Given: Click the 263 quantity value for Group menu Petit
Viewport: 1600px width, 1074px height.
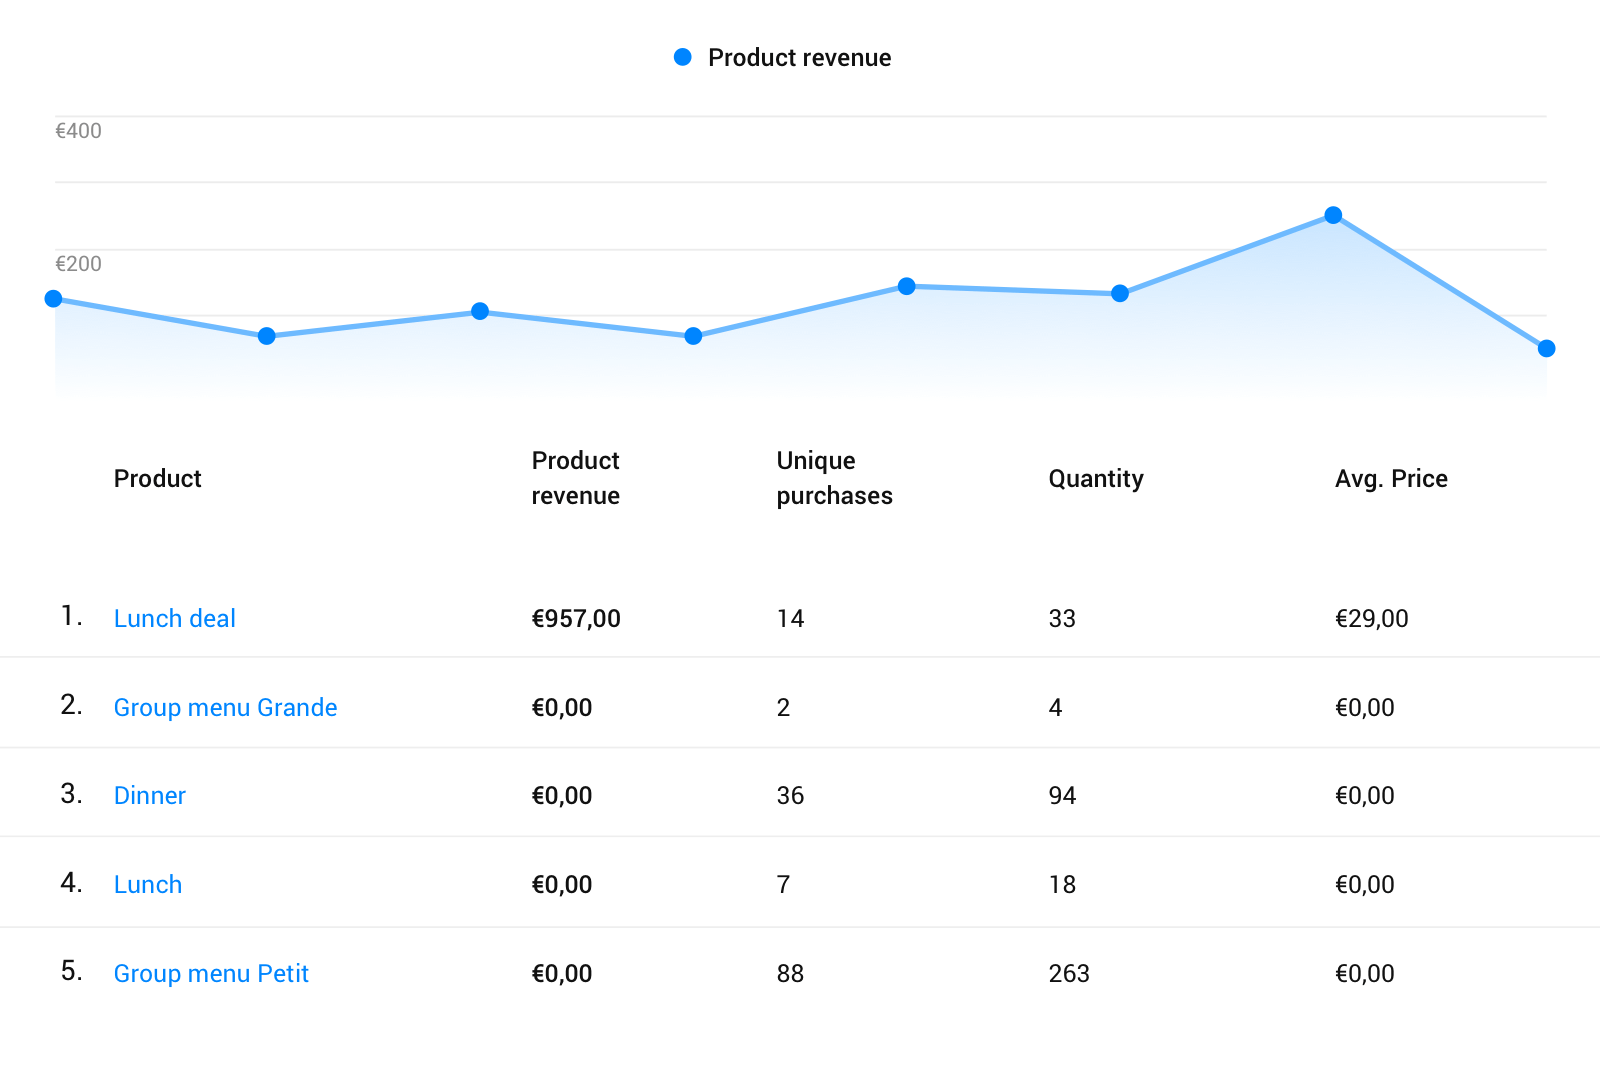Looking at the screenshot, I should click(x=1068, y=973).
